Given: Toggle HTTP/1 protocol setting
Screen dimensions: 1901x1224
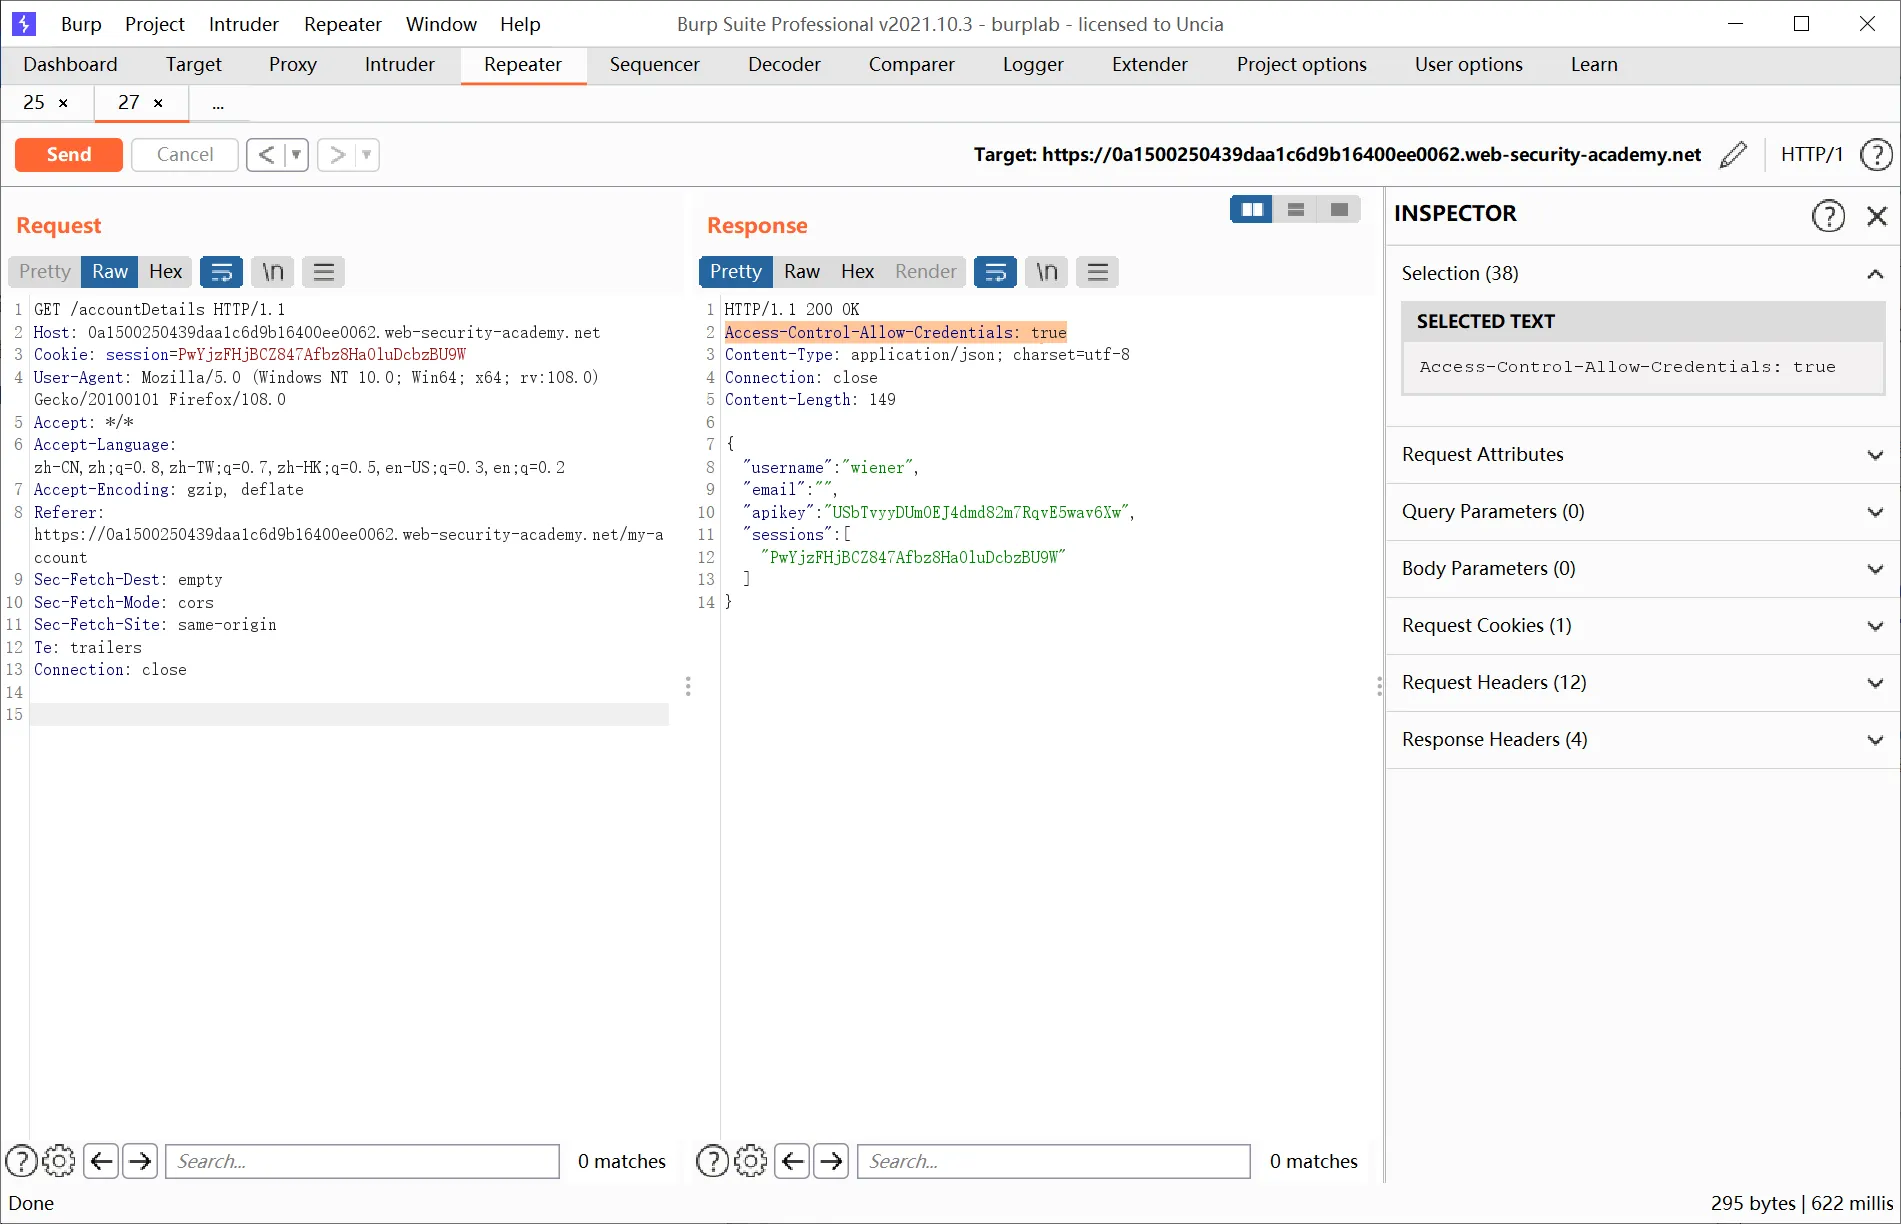Looking at the screenshot, I should [x=1811, y=154].
